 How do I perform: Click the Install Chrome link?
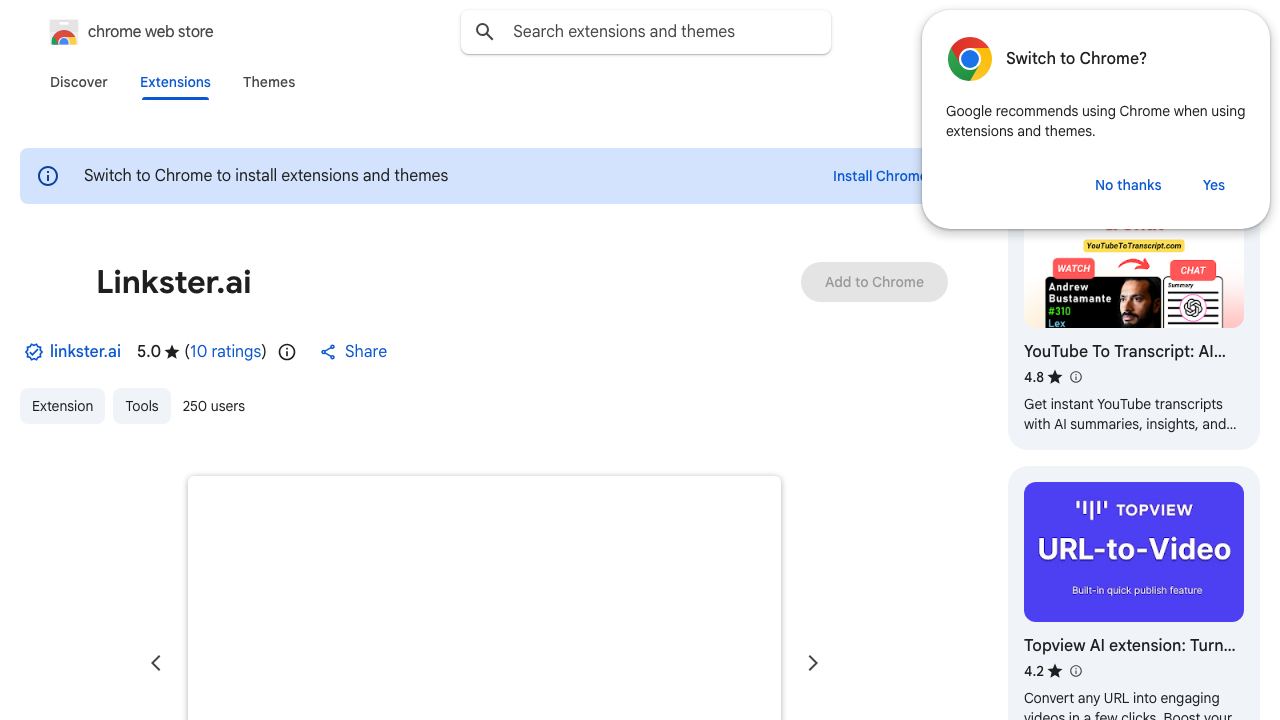tap(878, 176)
